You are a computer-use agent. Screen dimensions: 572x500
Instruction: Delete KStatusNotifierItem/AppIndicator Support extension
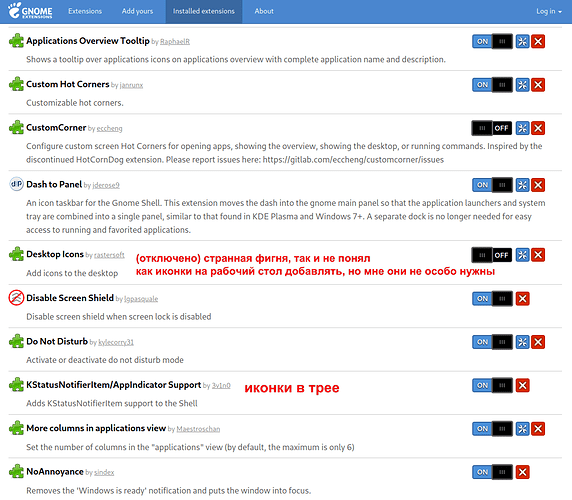click(522, 385)
